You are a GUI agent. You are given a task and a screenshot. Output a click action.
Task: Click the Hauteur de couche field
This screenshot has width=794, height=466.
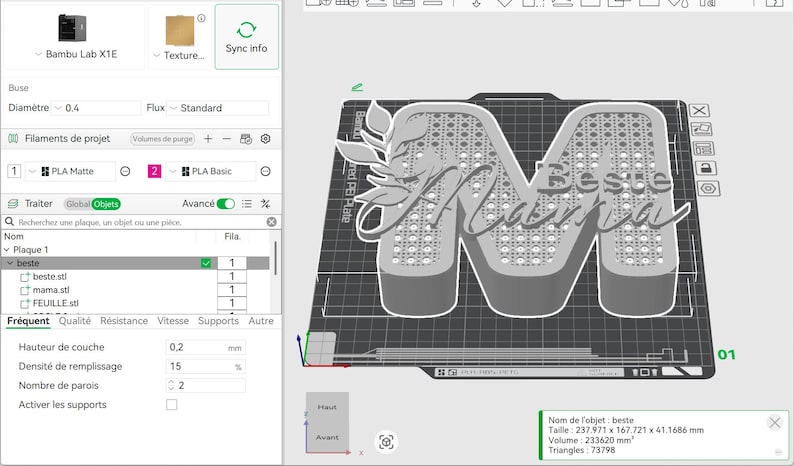tap(206, 347)
